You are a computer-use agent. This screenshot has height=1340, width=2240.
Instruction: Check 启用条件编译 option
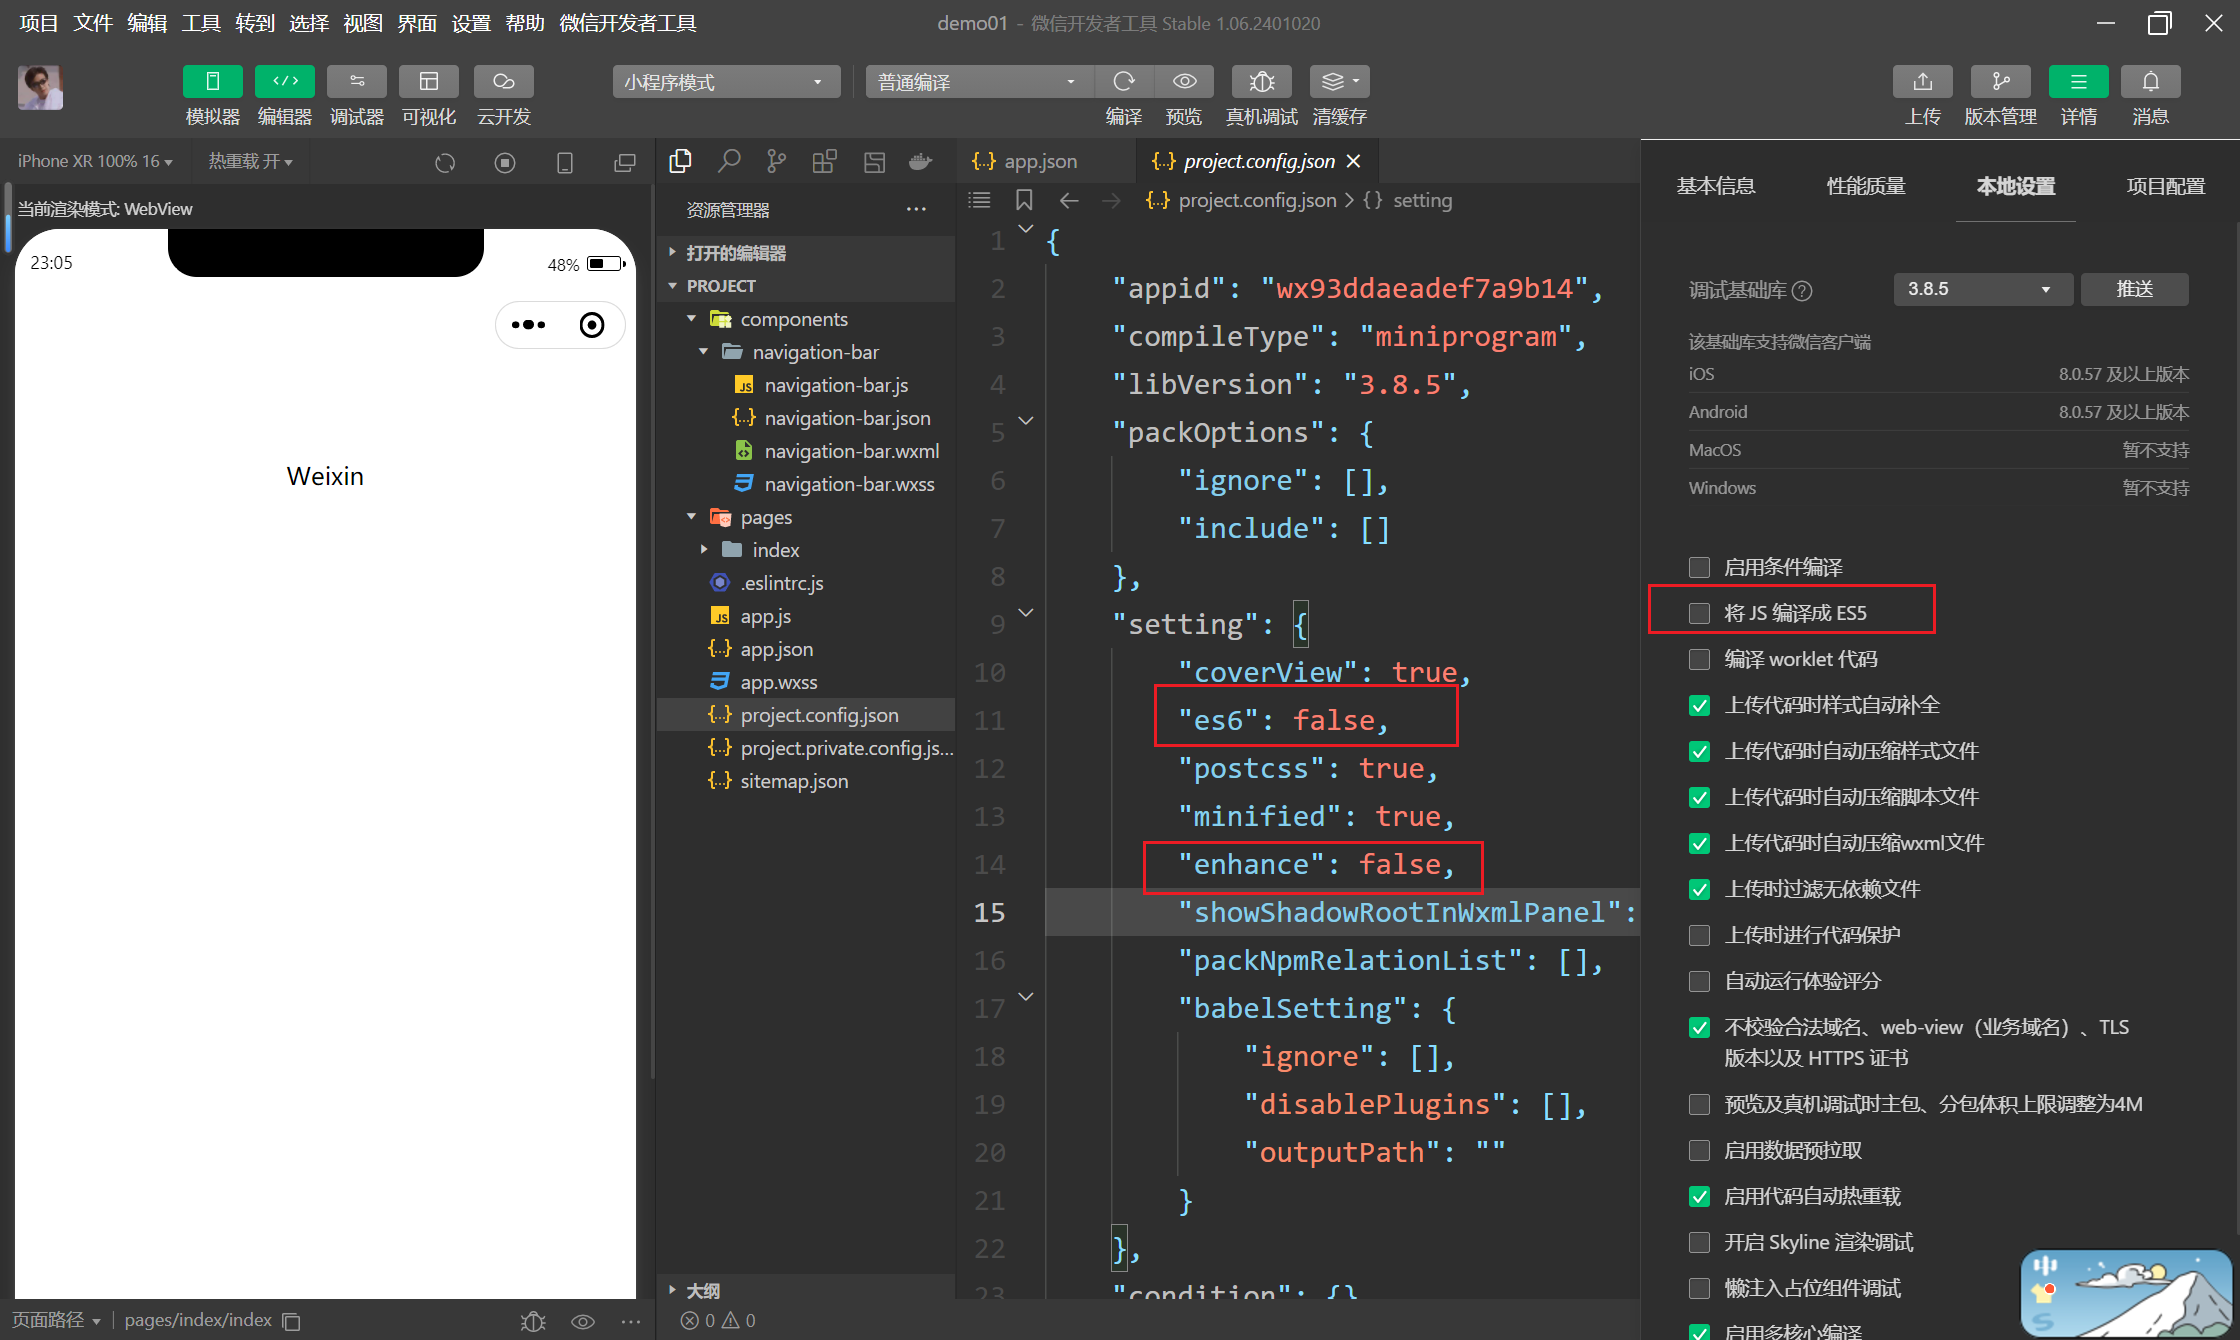(1699, 567)
